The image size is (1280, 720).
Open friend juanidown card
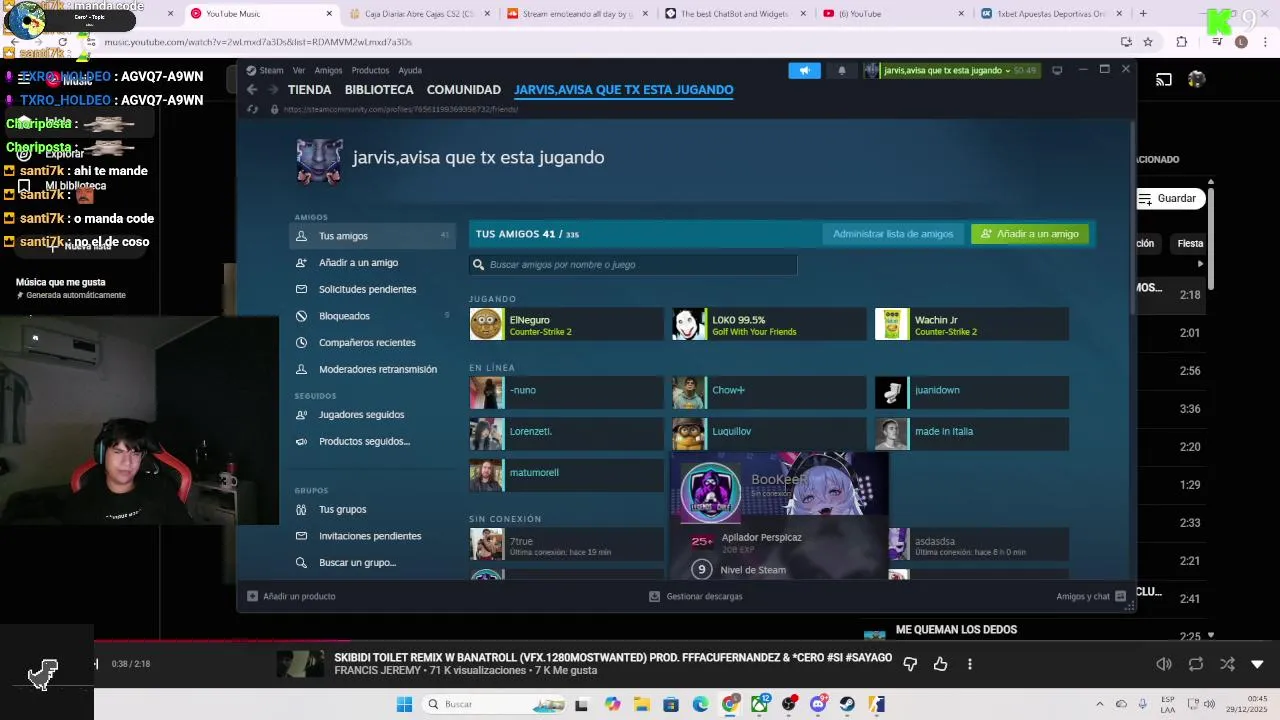coord(972,392)
